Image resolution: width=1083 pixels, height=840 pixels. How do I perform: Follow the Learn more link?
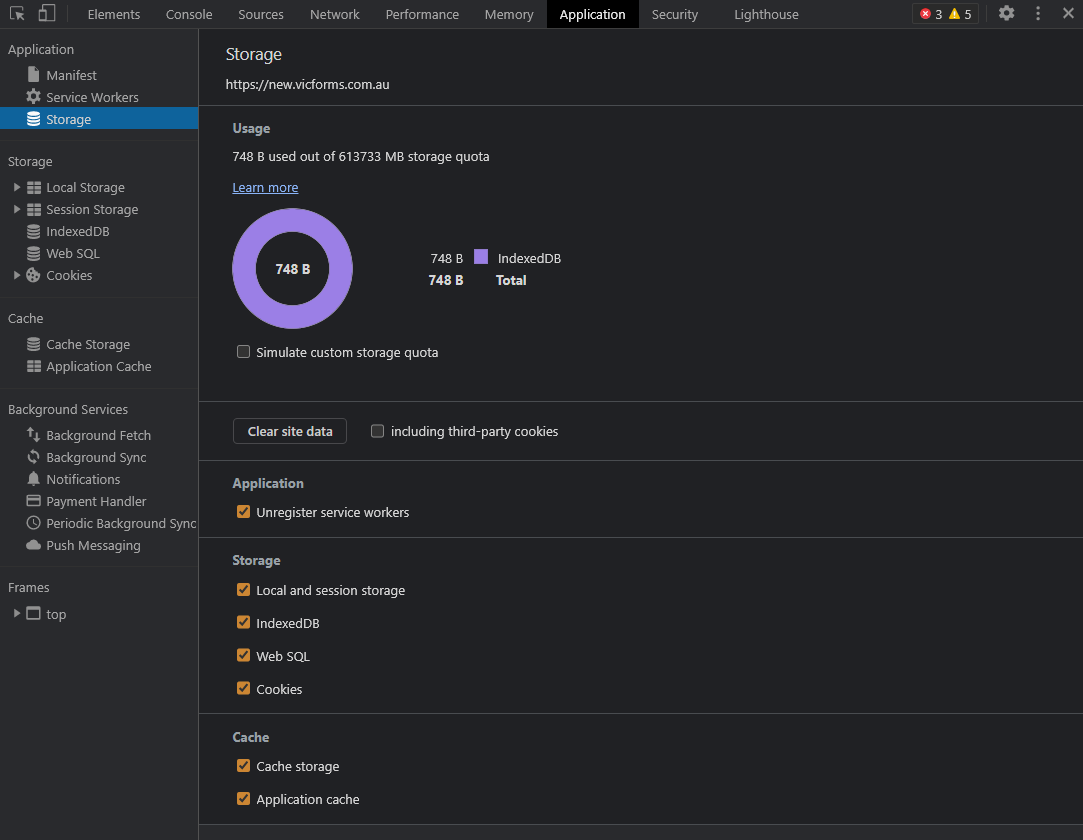tap(265, 187)
